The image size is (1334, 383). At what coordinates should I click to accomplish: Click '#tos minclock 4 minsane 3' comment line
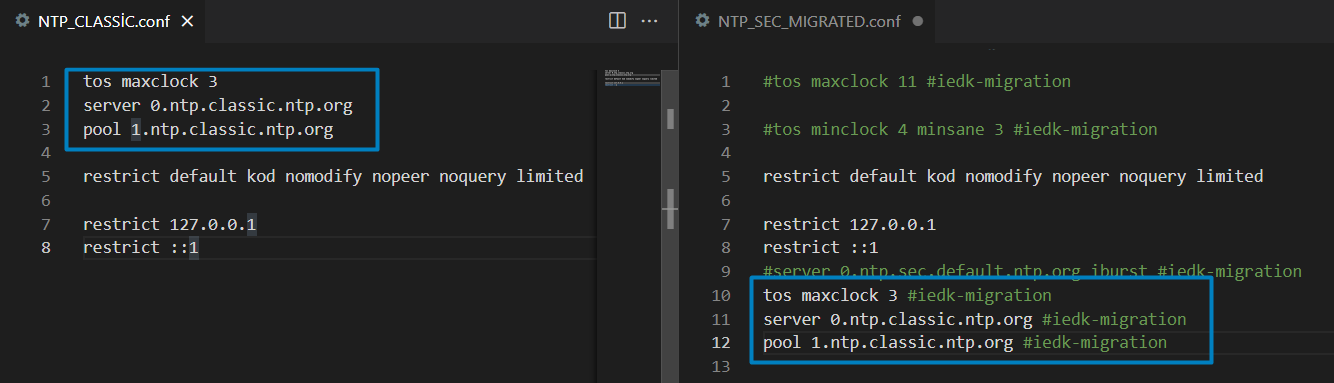tap(960, 129)
